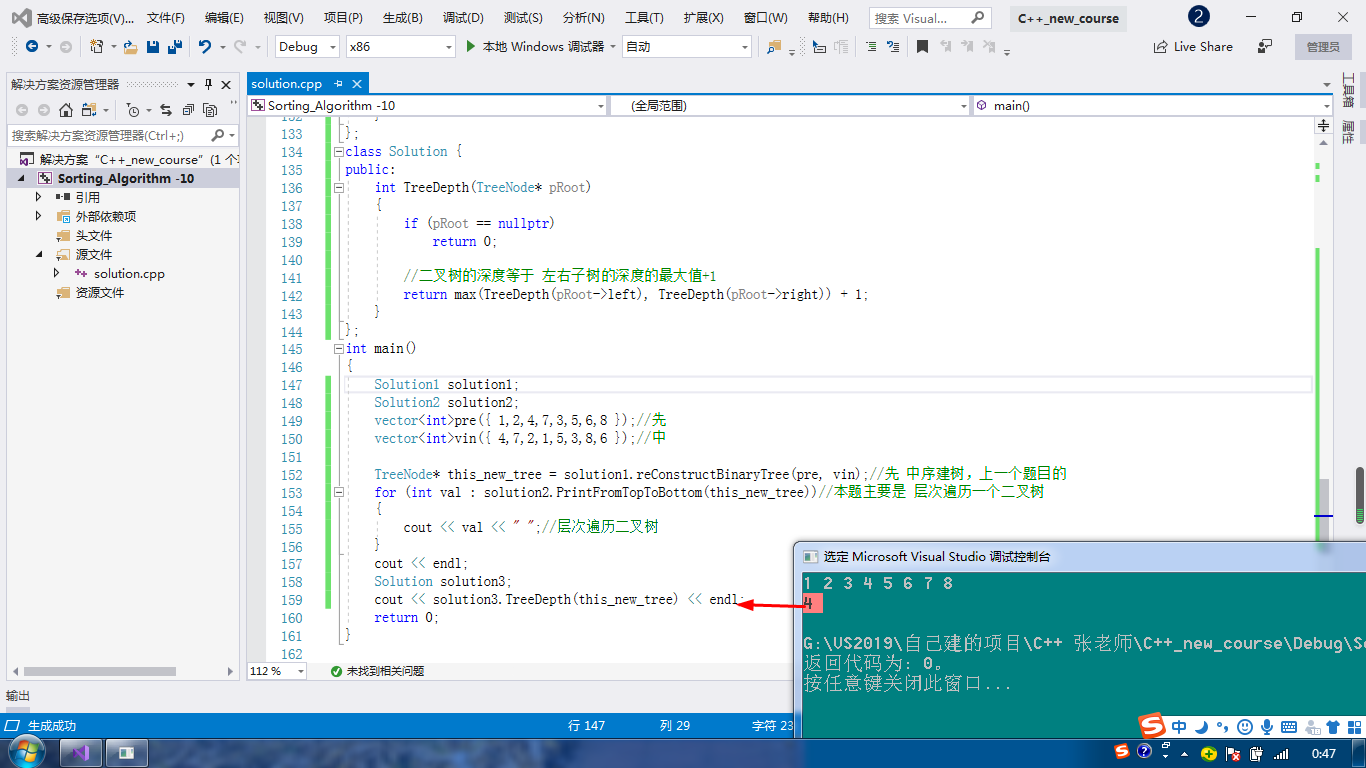Screen dimensions: 1366x768
Task: Click the Save solution.cpp disk icon
Action: pos(153,47)
